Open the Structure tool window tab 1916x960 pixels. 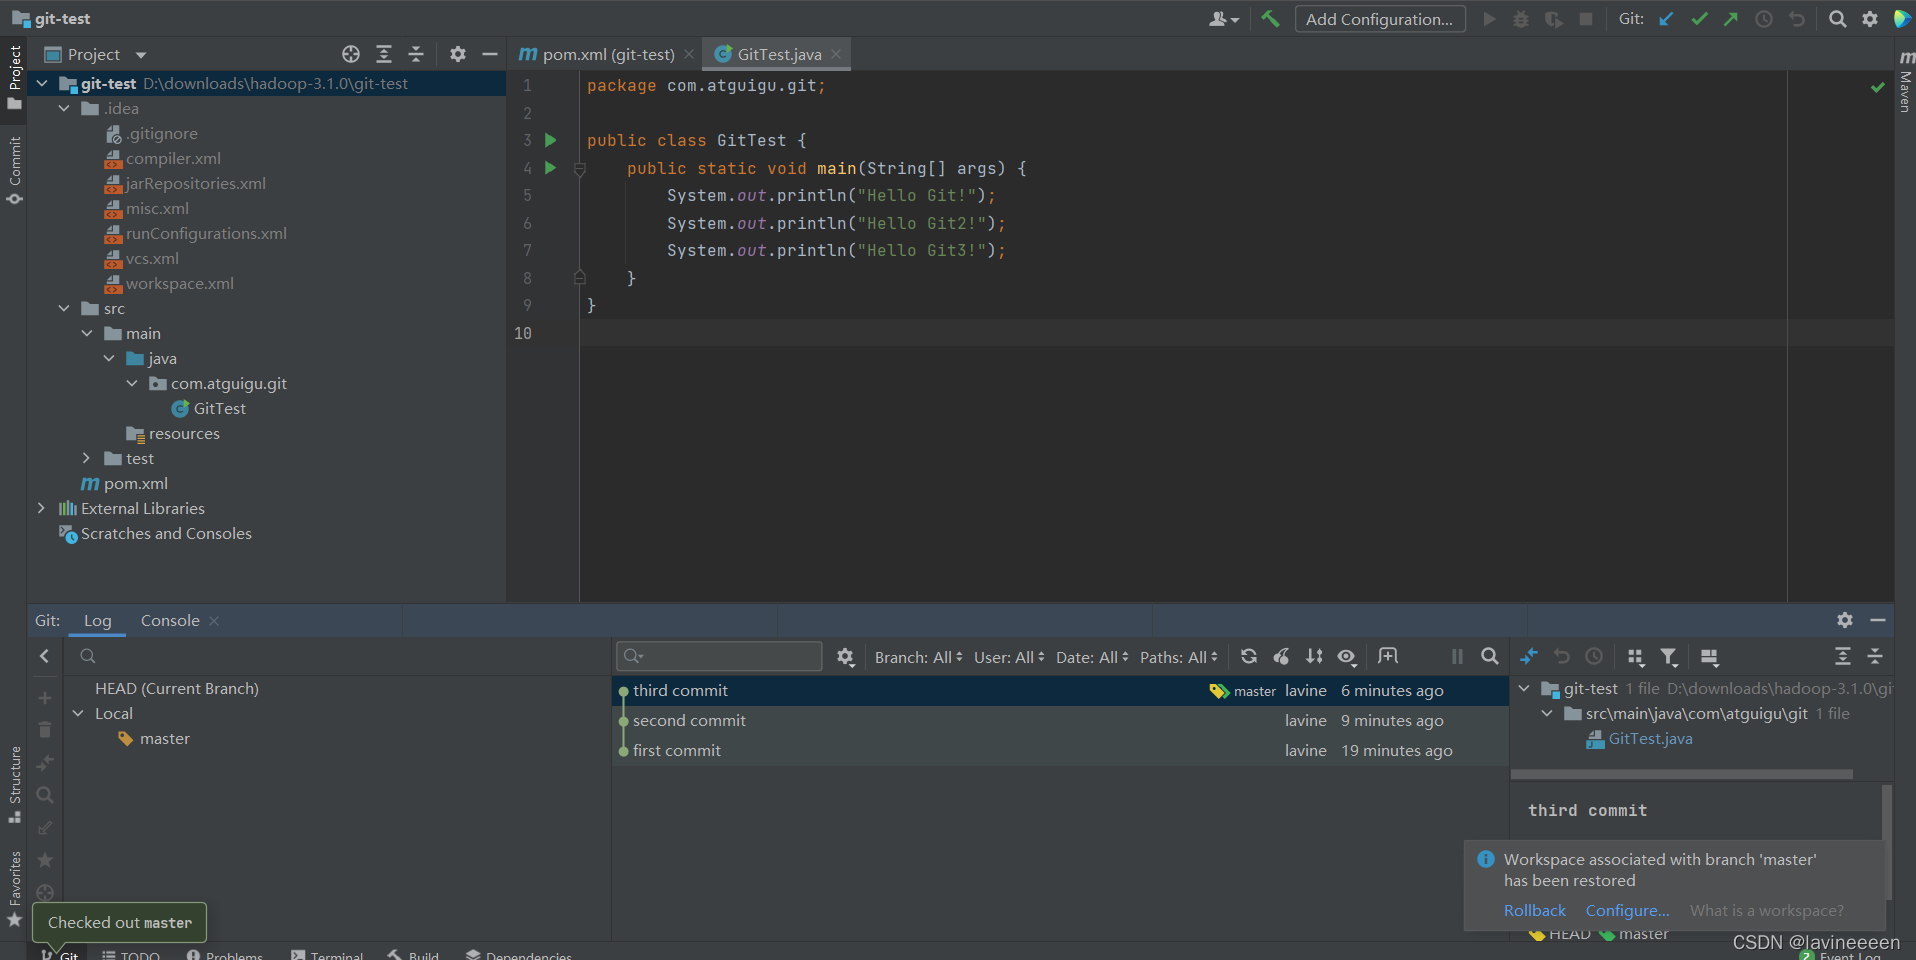coord(14,785)
